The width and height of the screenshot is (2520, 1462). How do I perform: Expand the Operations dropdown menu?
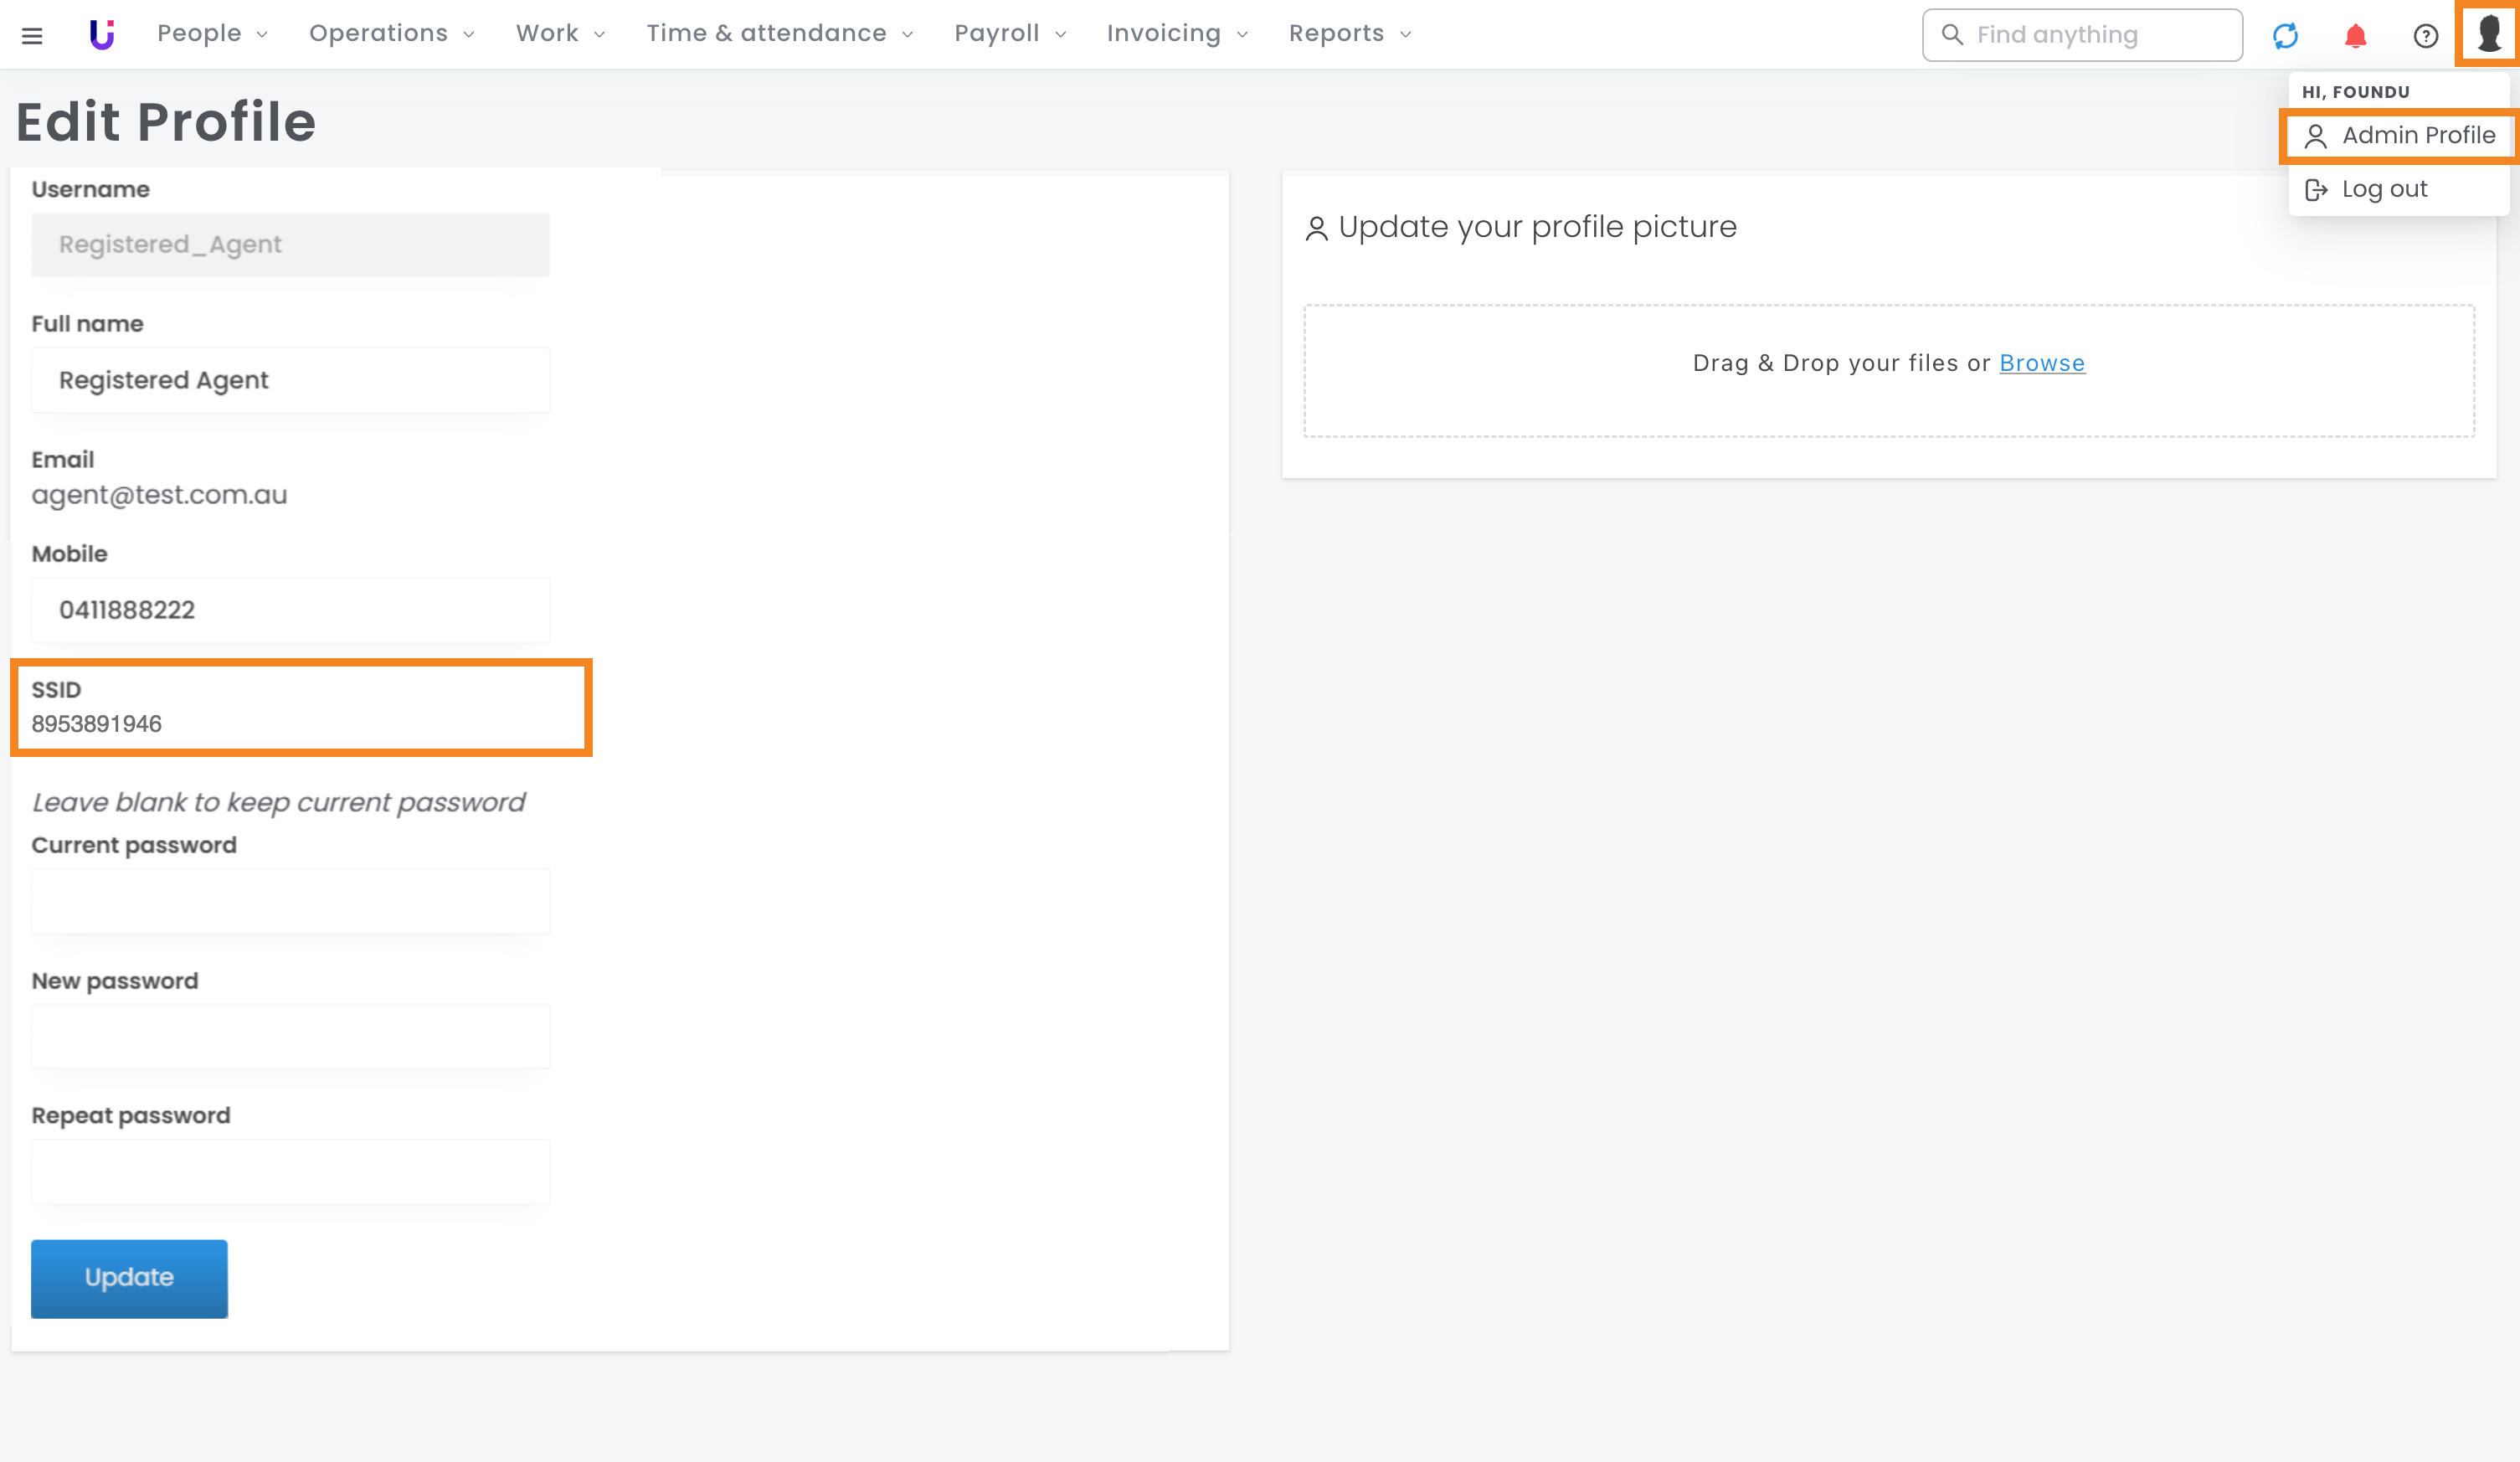click(391, 33)
